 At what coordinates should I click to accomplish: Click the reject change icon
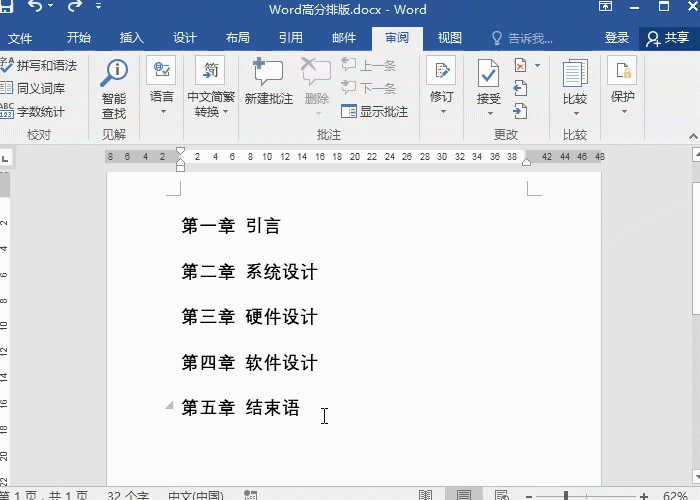(521, 66)
